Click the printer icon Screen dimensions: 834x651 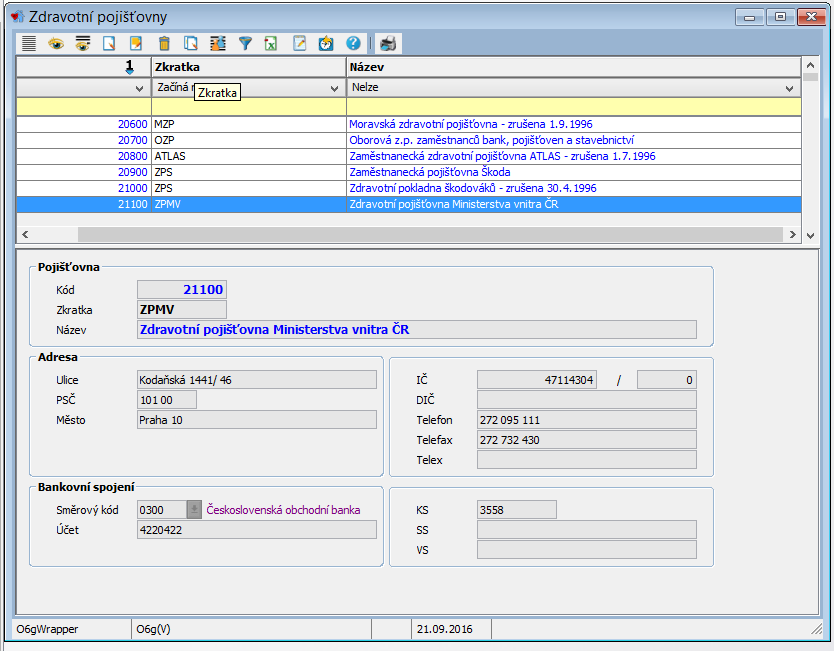pos(388,44)
